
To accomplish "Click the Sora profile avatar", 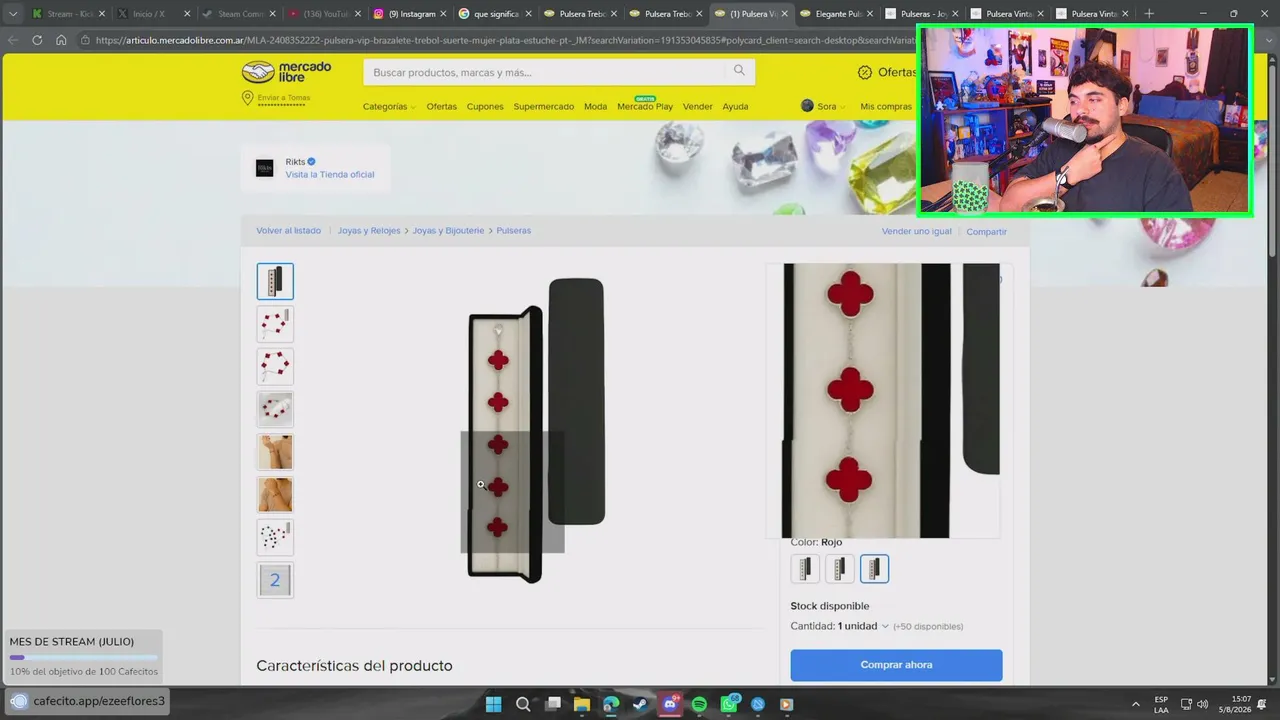I will click(807, 106).
